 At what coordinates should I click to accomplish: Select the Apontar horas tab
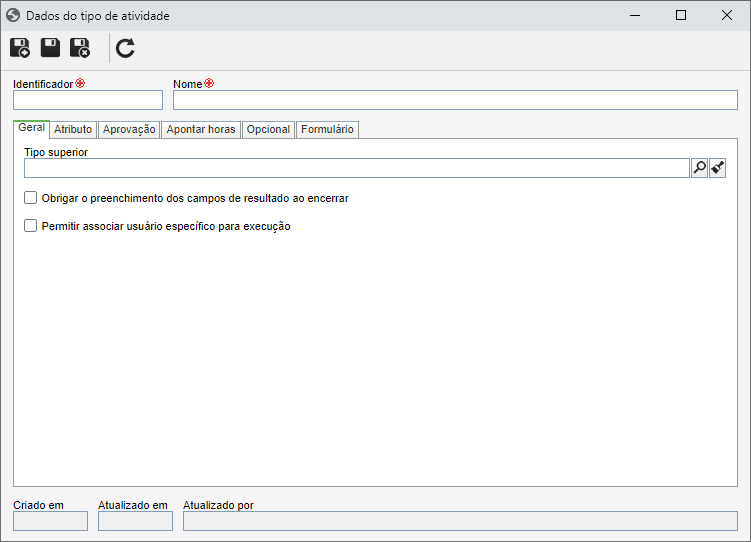(201, 129)
